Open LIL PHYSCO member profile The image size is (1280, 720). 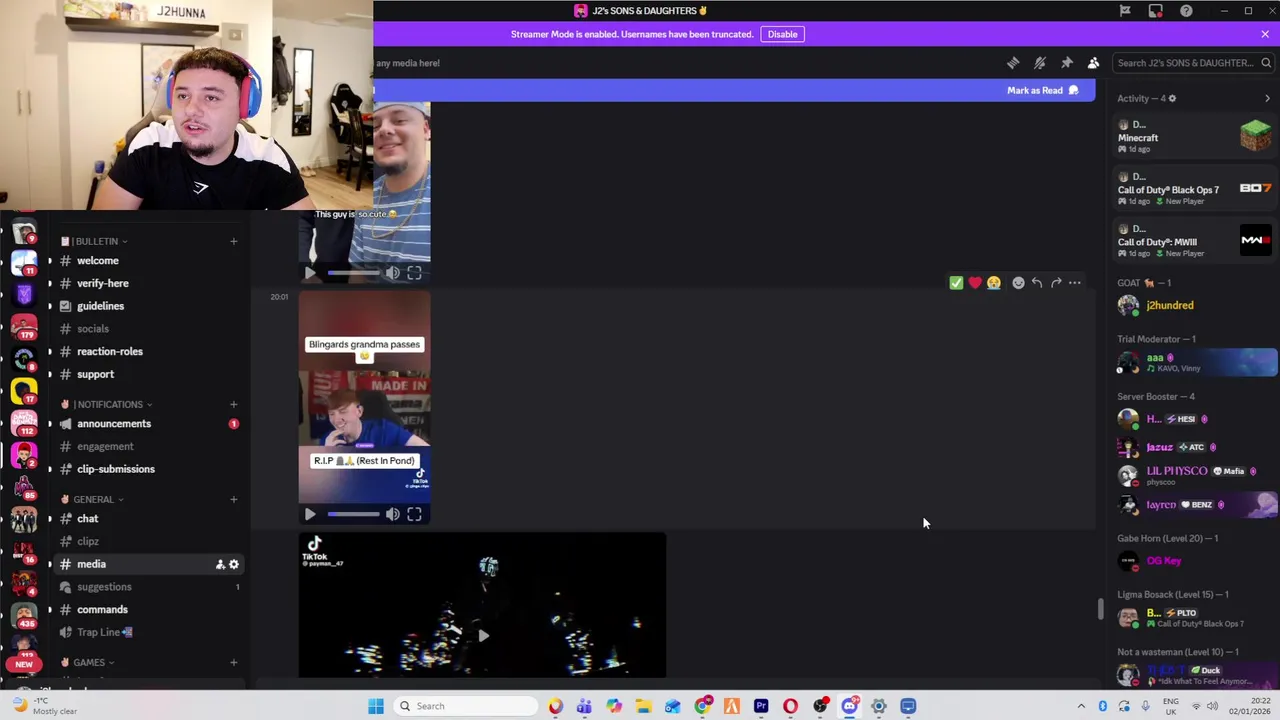coord(1195,475)
